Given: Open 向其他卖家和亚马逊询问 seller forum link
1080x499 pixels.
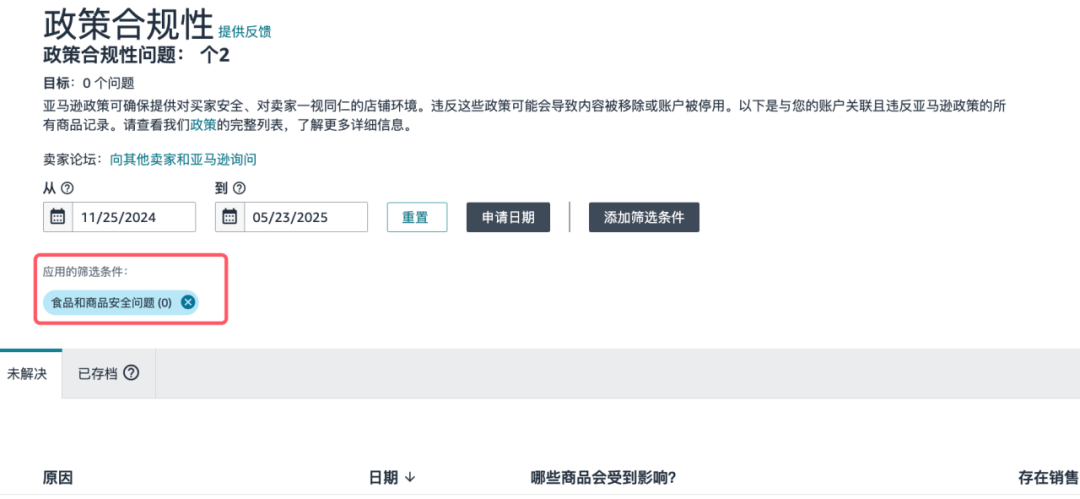Looking at the screenshot, I should pos(183,160).
